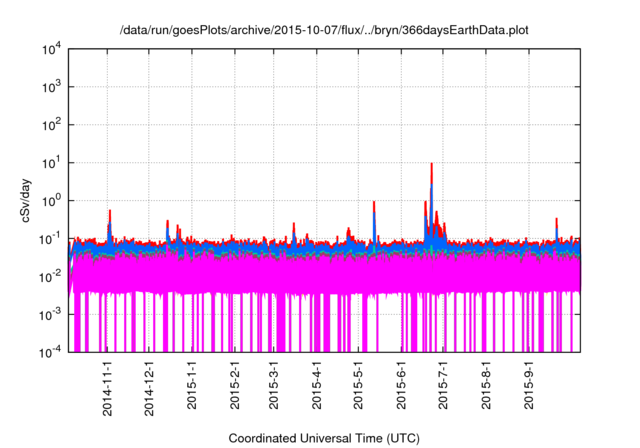
Task: Select the 2015-5-1 date tick label
Action: tap(358, 387)
